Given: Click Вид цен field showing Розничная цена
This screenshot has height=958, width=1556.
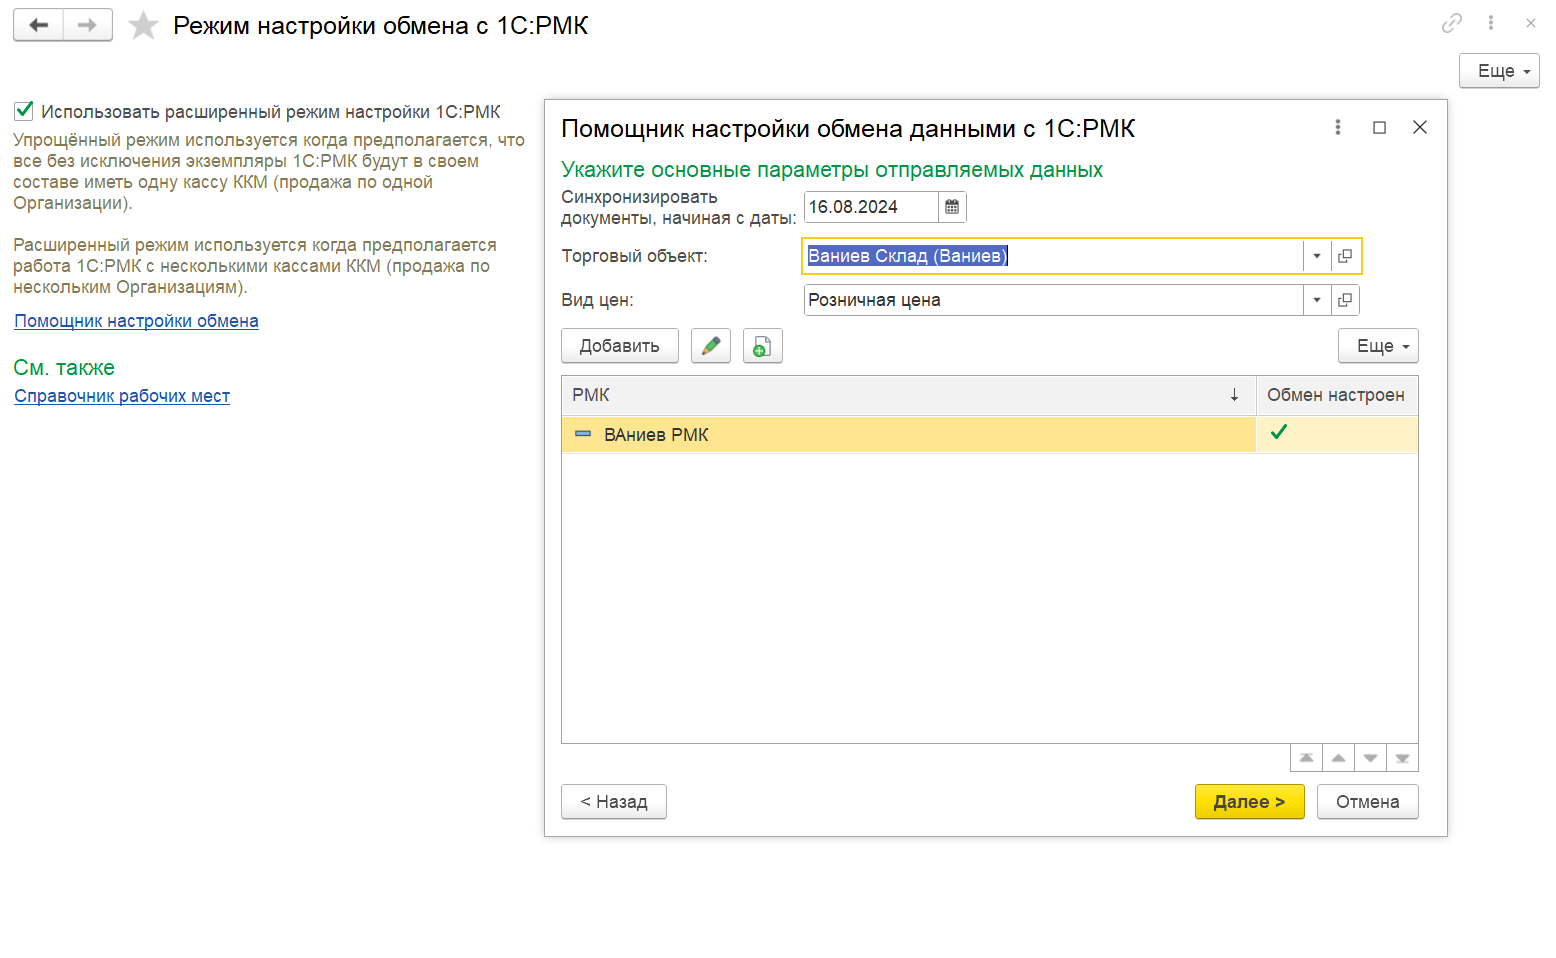Looking at the screenshot, I should pos(1053,300).
